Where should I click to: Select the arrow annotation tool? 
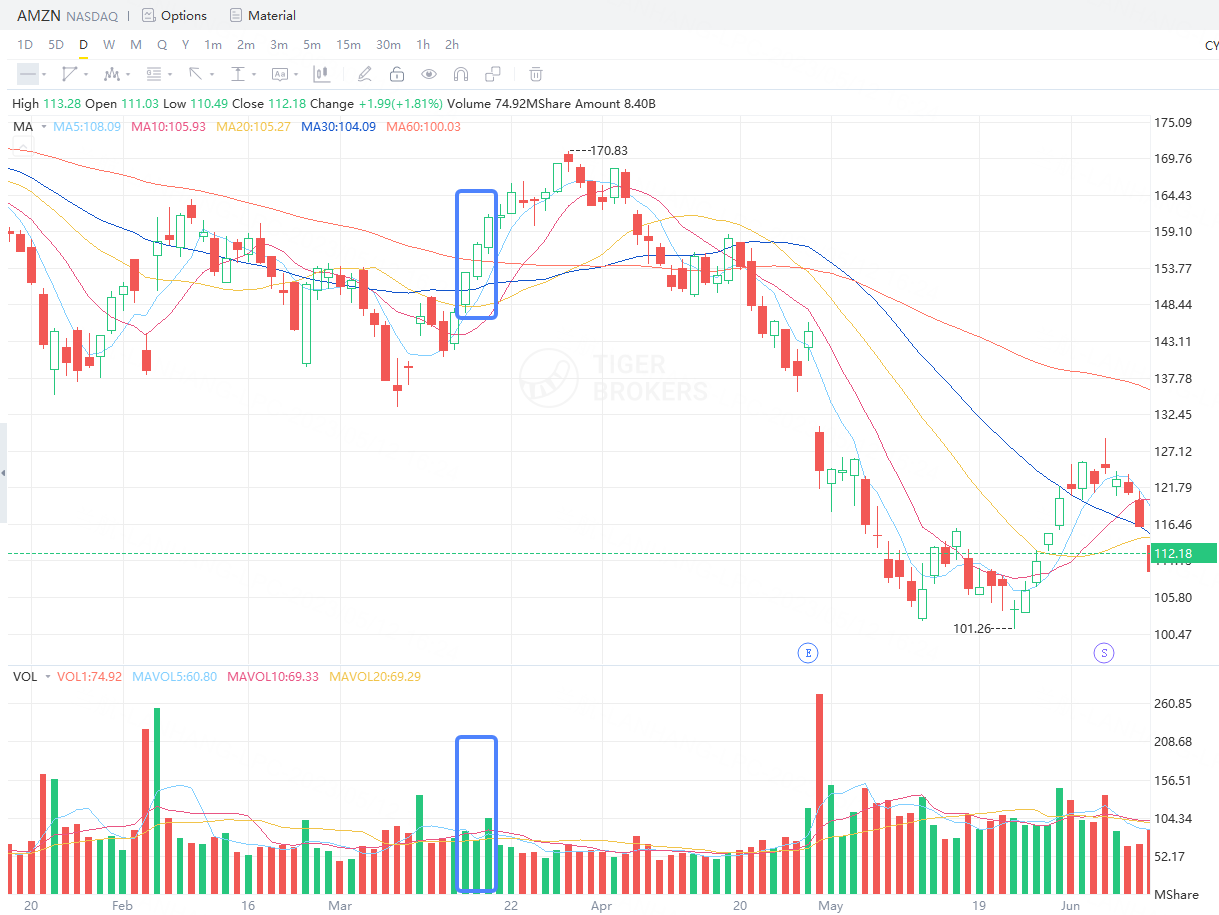(196, 74)
